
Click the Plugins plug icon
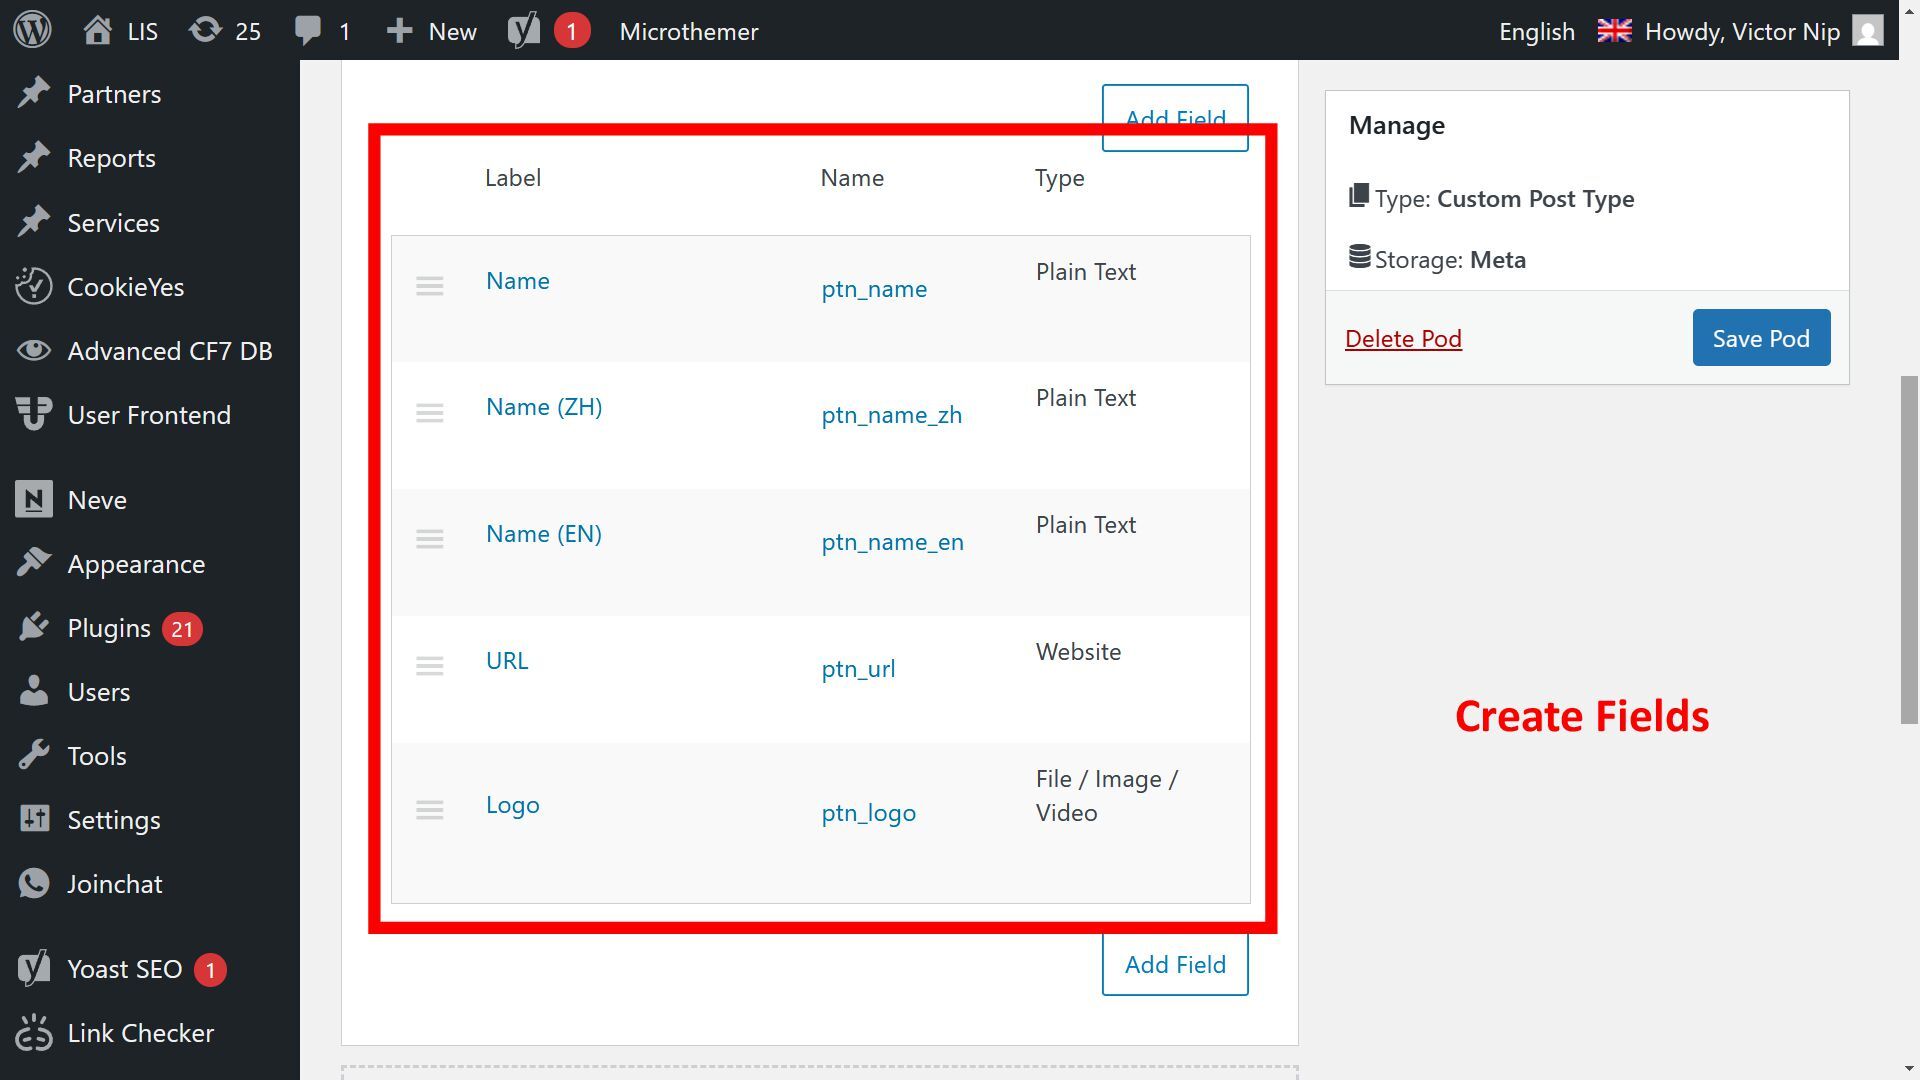click(34, 627)
